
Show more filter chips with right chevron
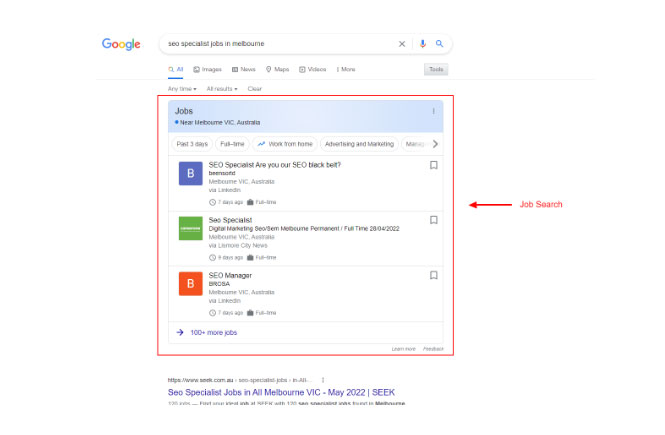435,144
